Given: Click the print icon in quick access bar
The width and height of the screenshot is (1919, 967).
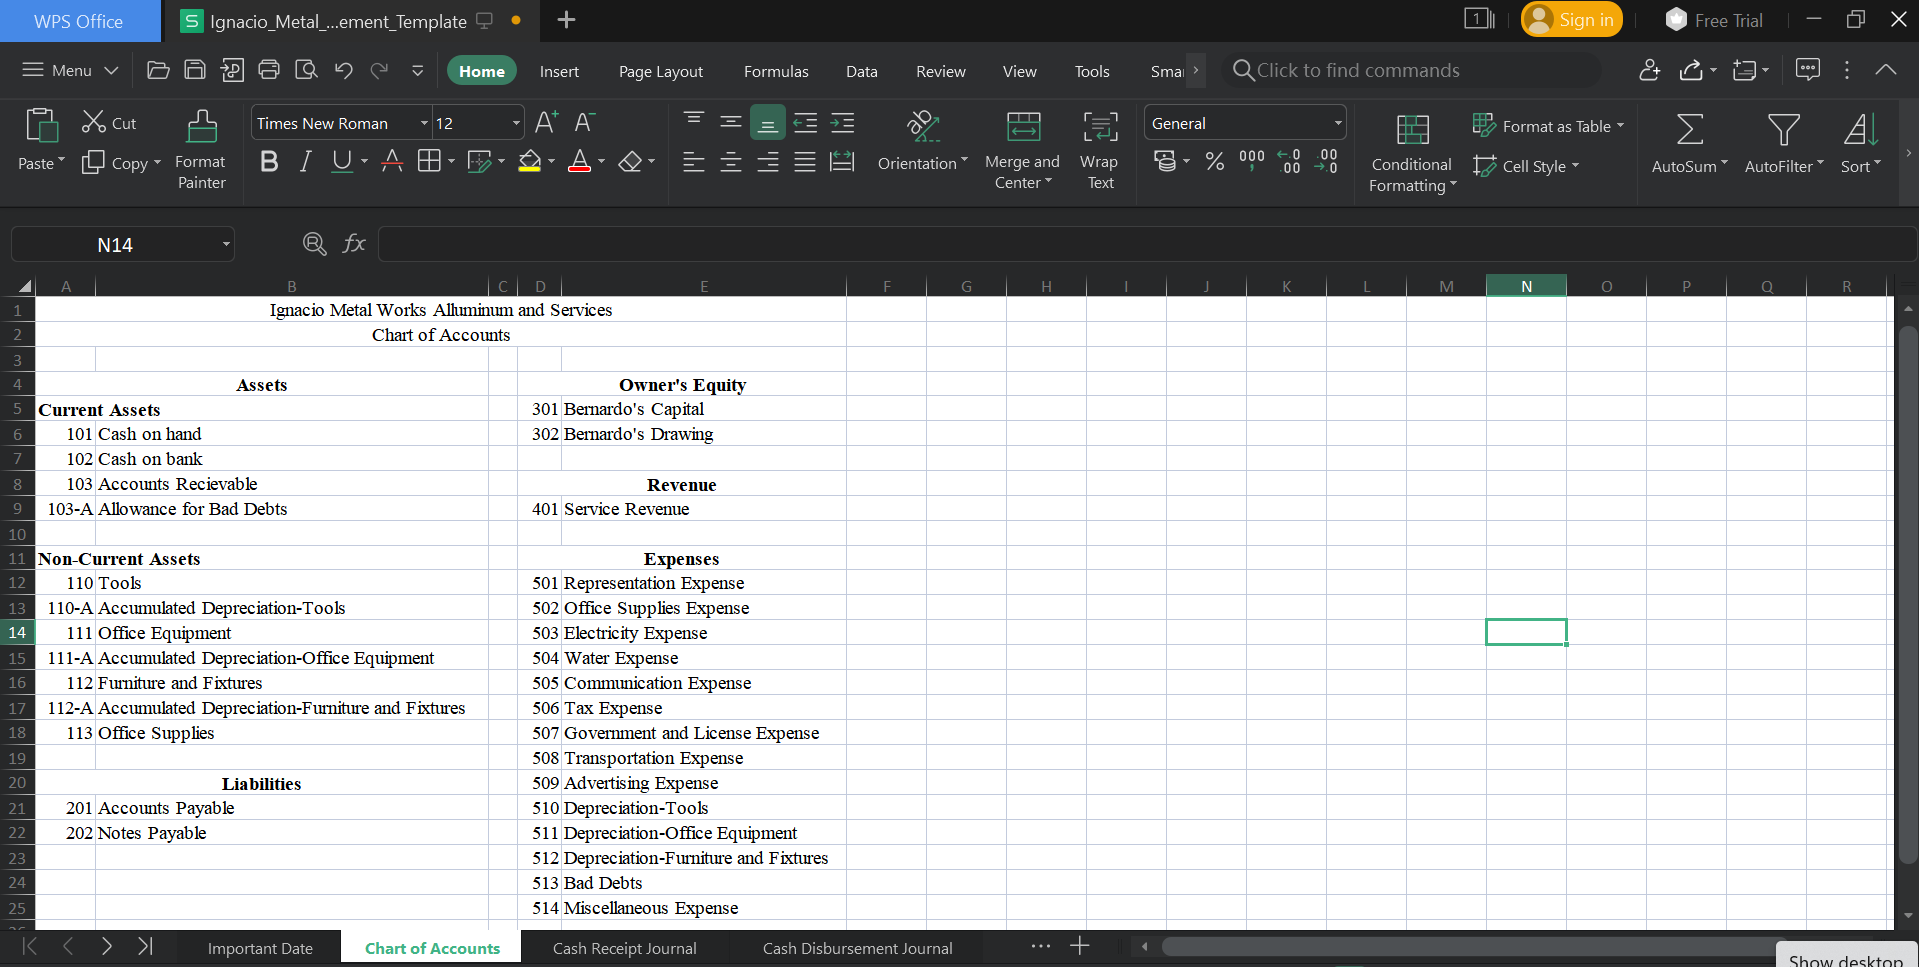Looking at the screenshot, I should pos(269,70).
